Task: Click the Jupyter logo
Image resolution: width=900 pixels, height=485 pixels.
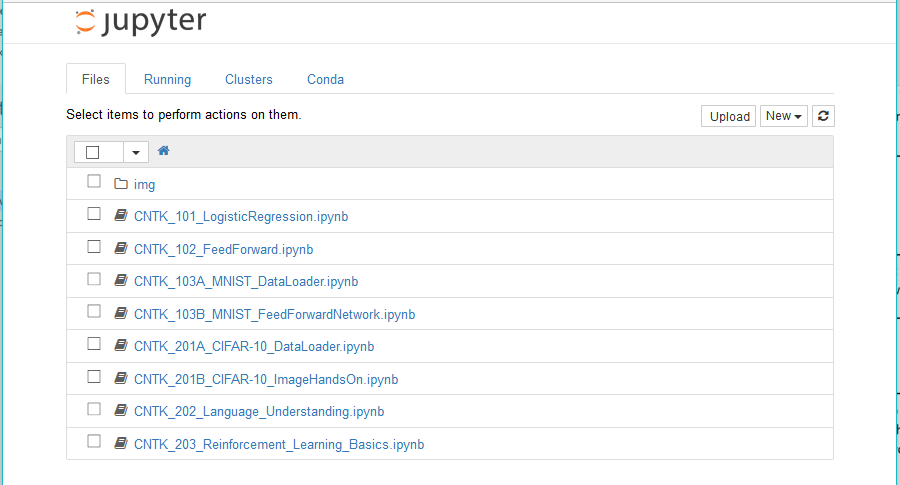Action: (140, 22)
